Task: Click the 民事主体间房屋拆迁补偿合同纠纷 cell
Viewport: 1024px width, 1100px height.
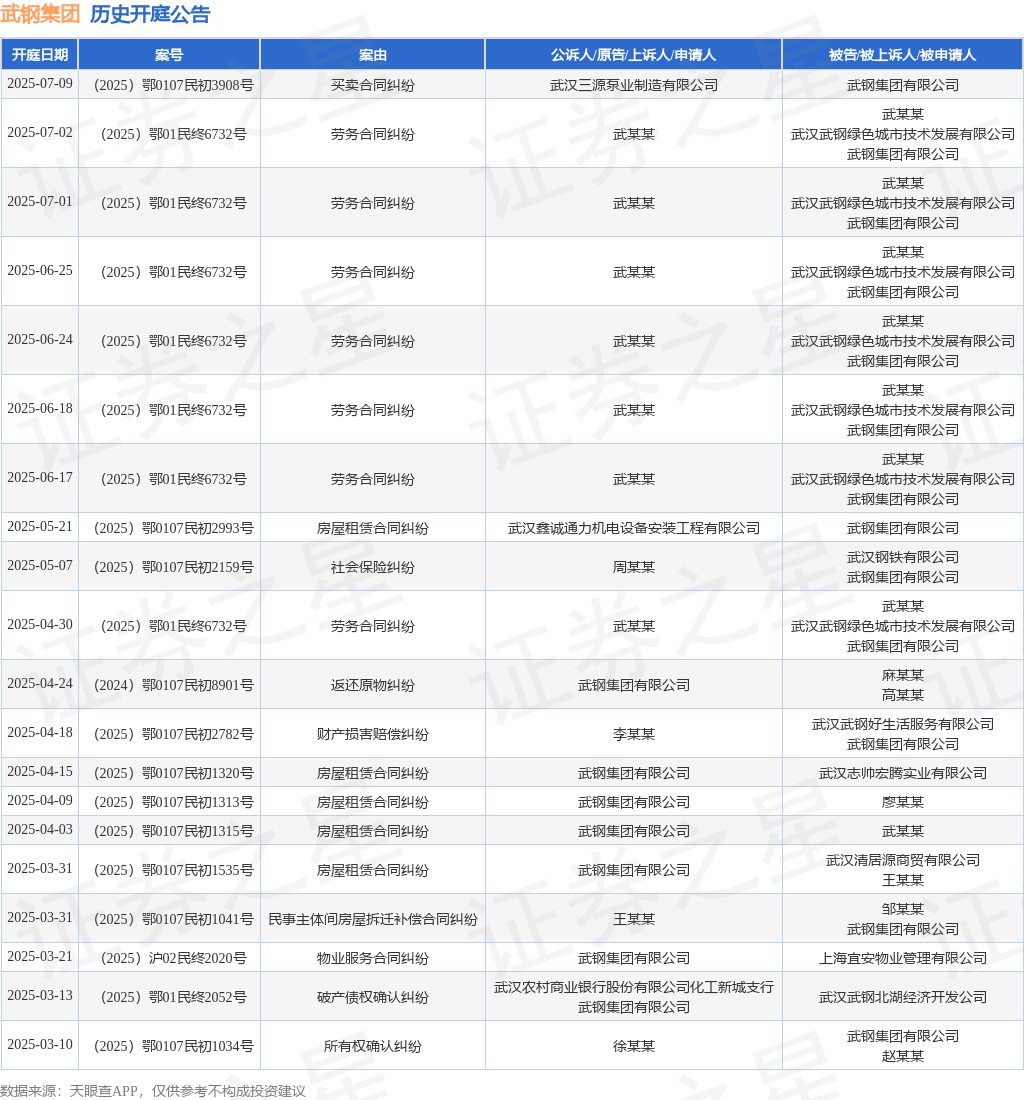Action: 372,919
